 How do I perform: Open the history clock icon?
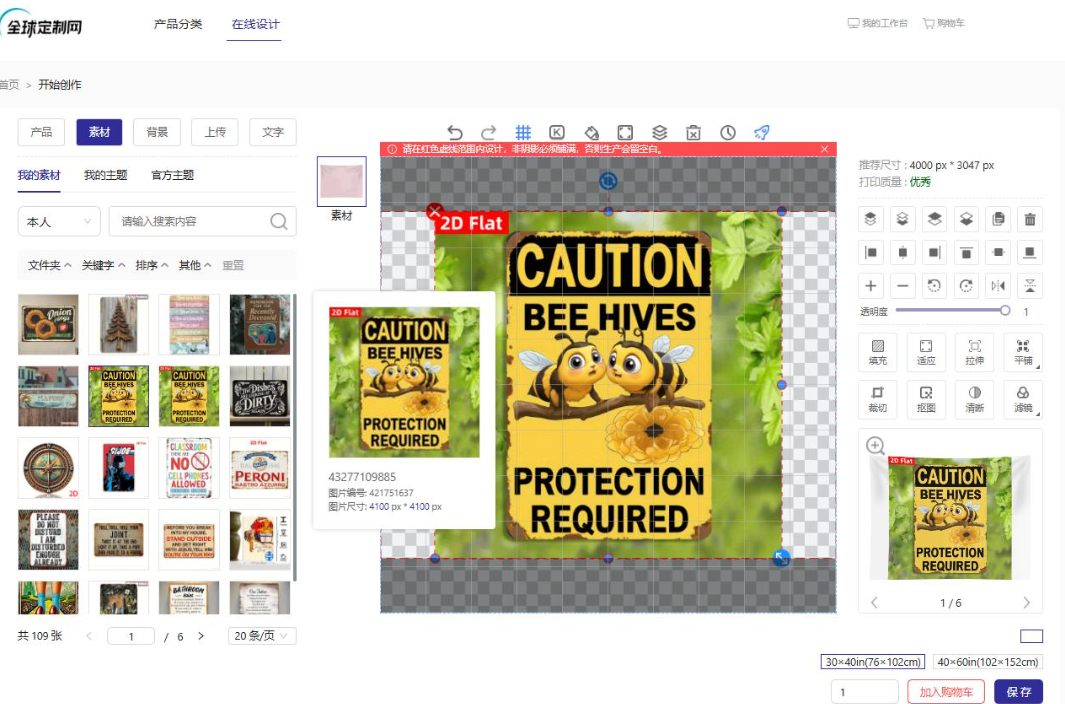(x=727, y=133)
